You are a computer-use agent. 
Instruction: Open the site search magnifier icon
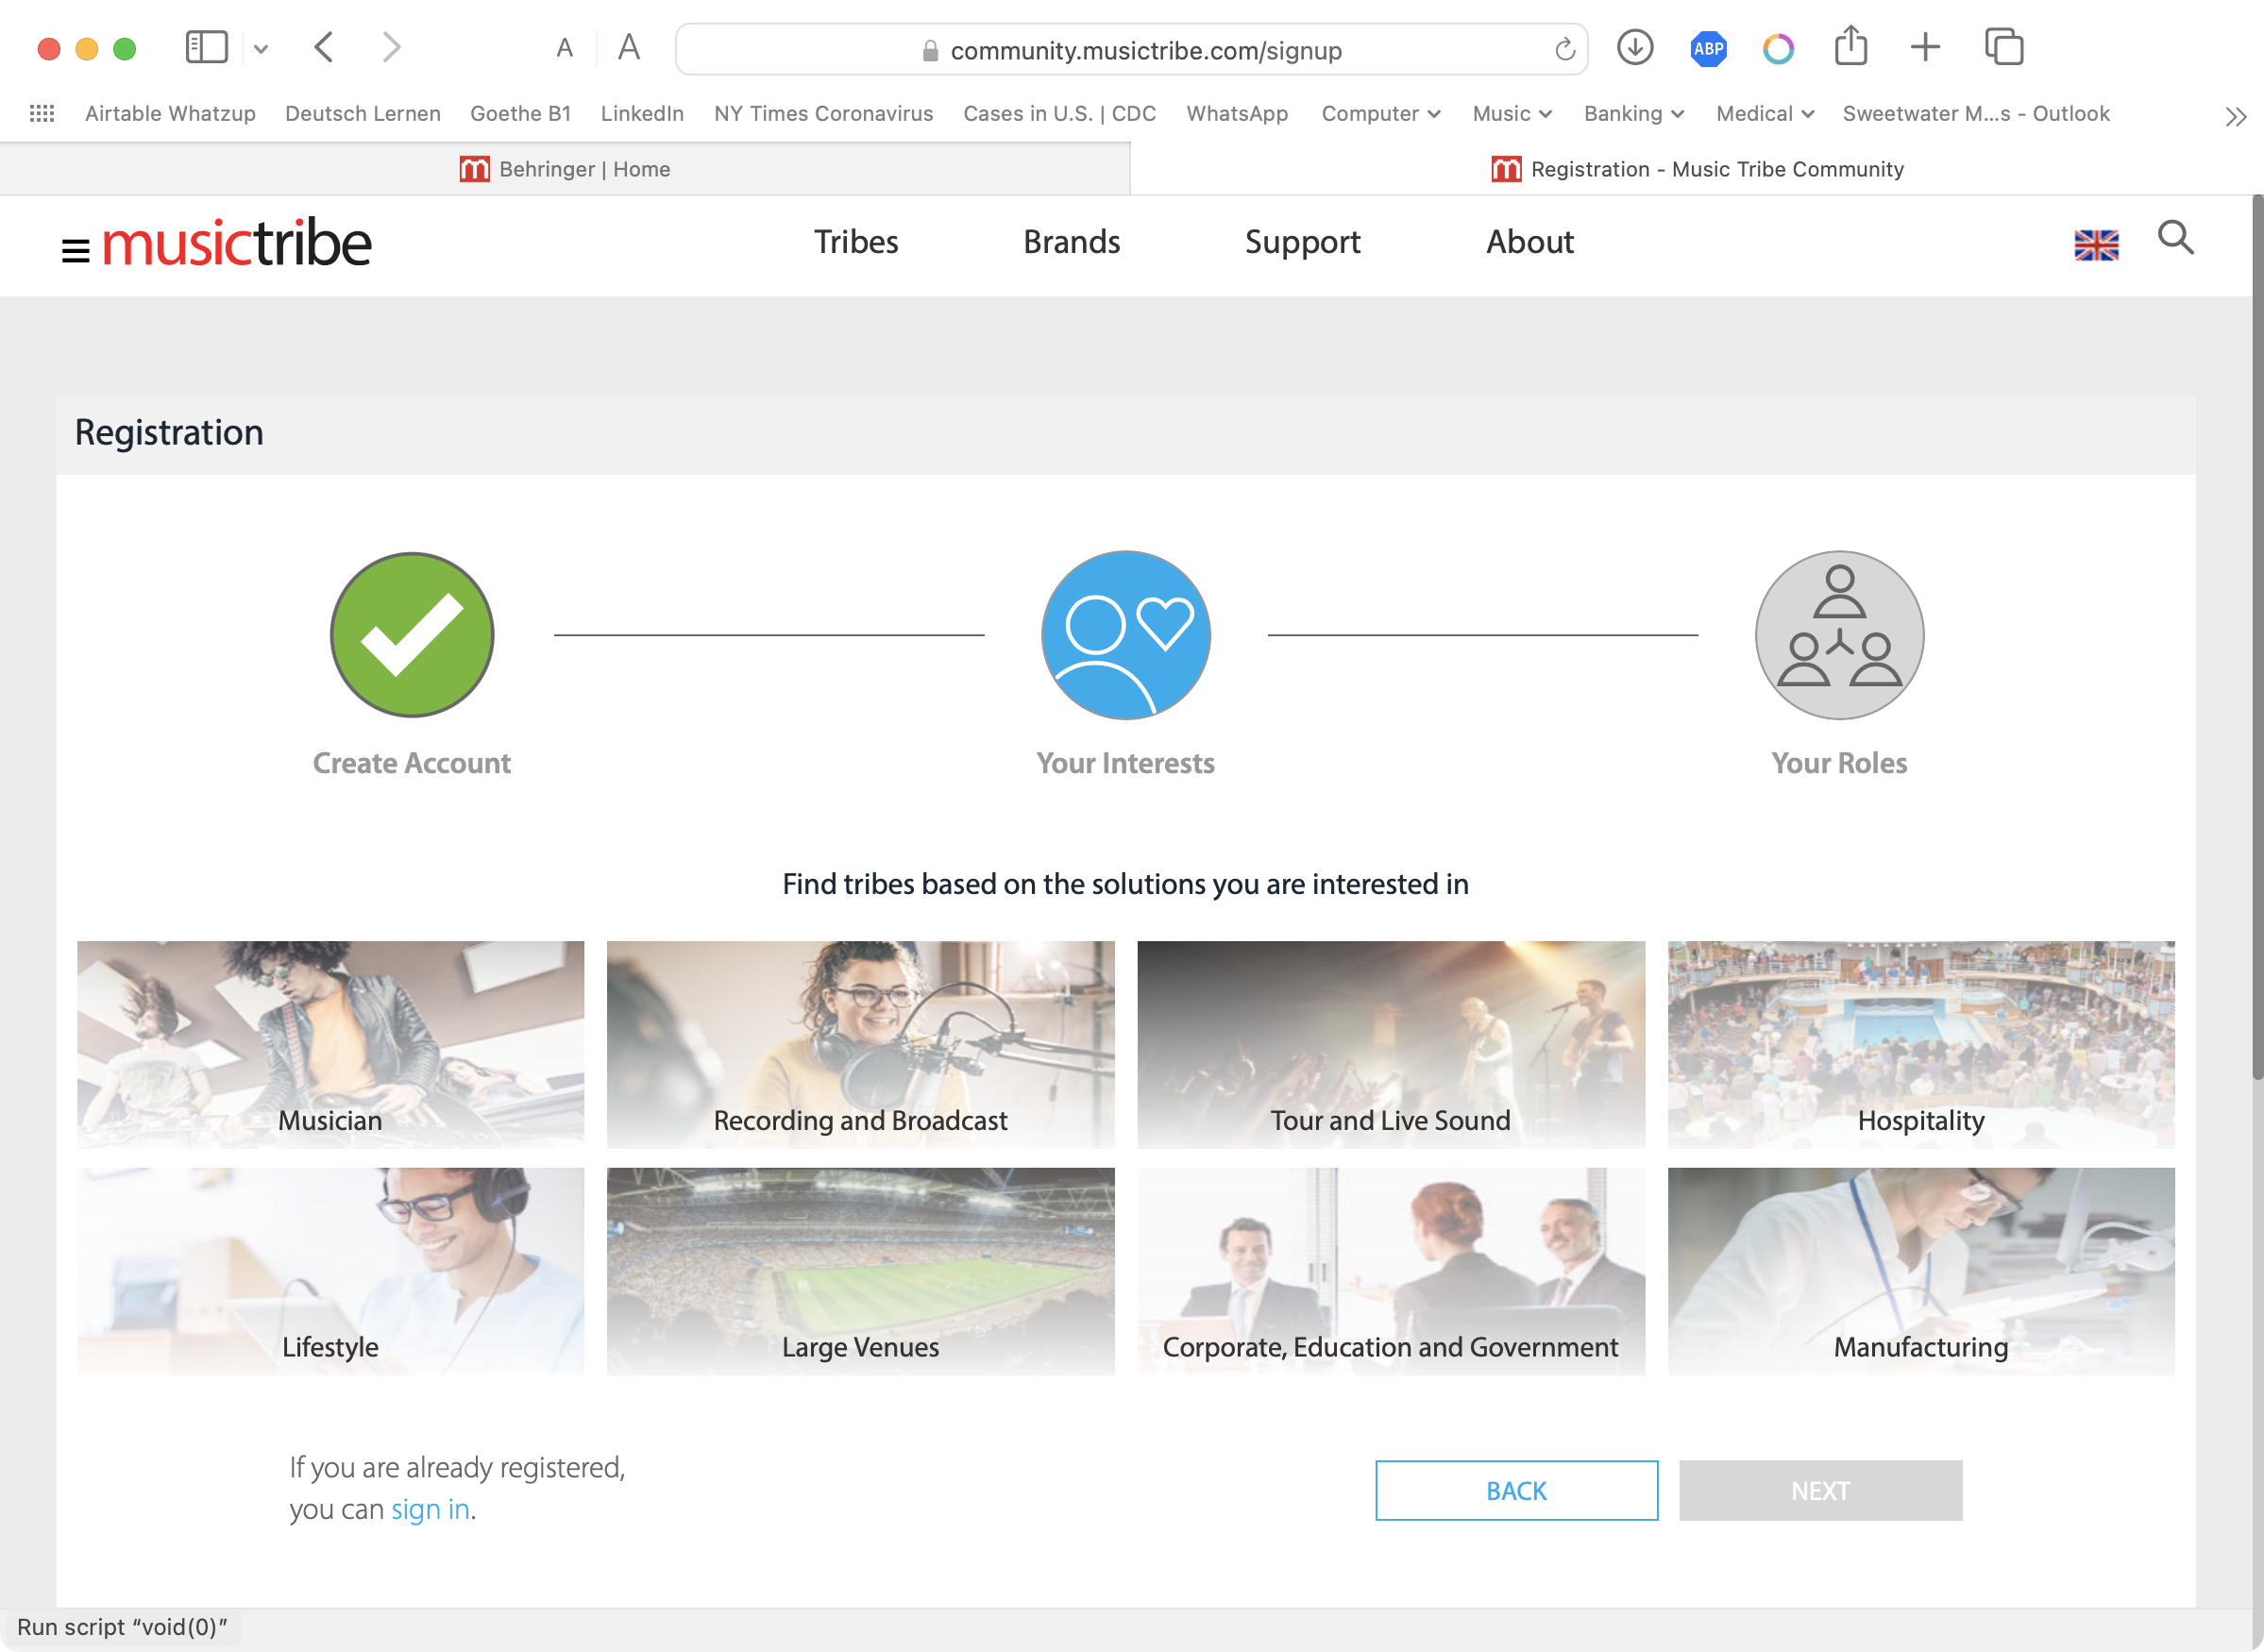(x=2175, y=238)
